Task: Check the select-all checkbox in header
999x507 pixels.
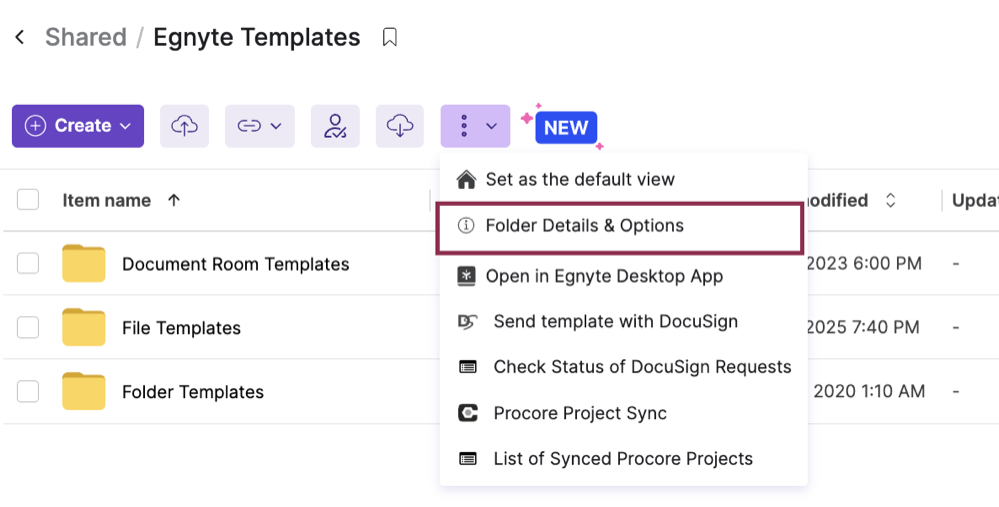Action: [28, 200]
